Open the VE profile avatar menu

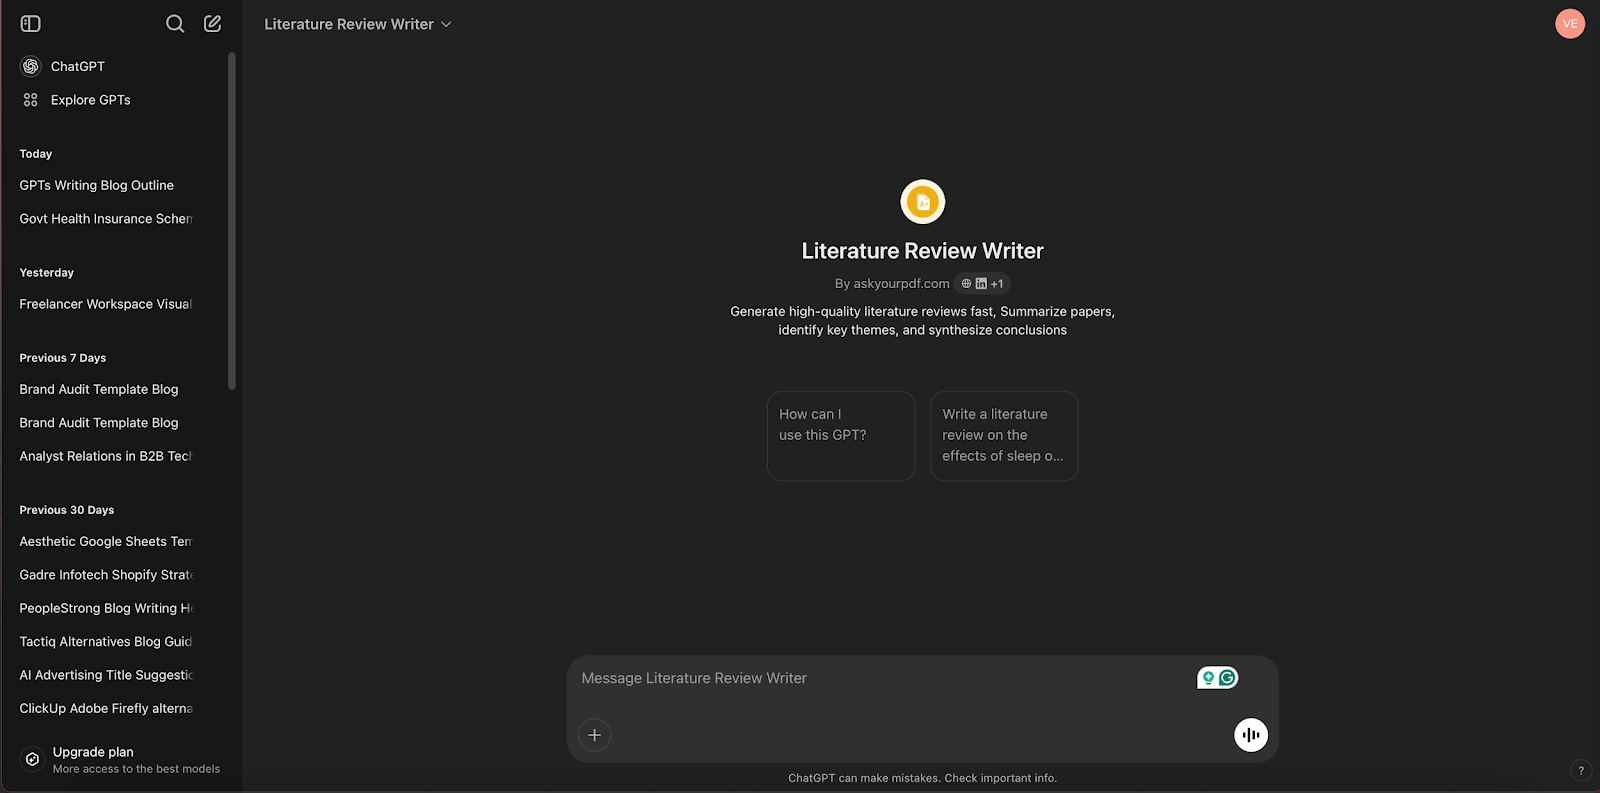(1570, 23)
